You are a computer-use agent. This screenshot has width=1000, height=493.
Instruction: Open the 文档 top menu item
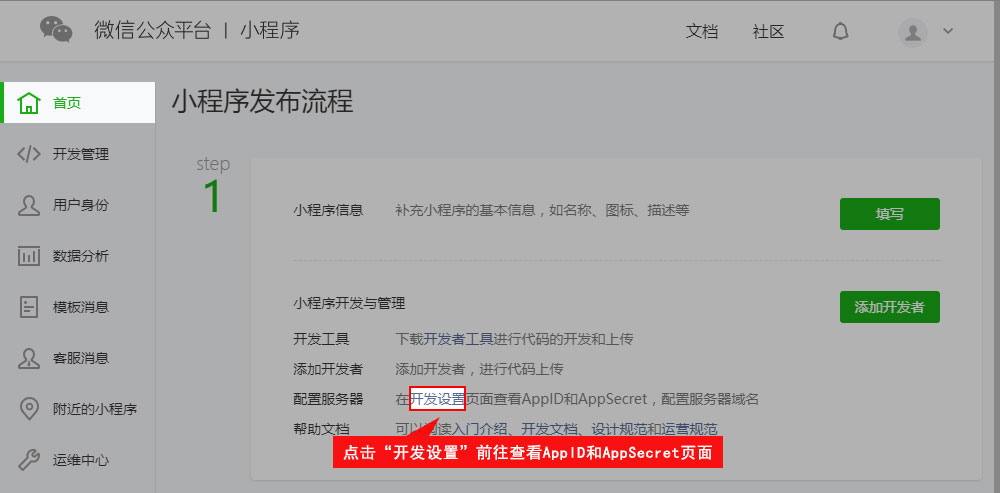click(x=702, y=31)
